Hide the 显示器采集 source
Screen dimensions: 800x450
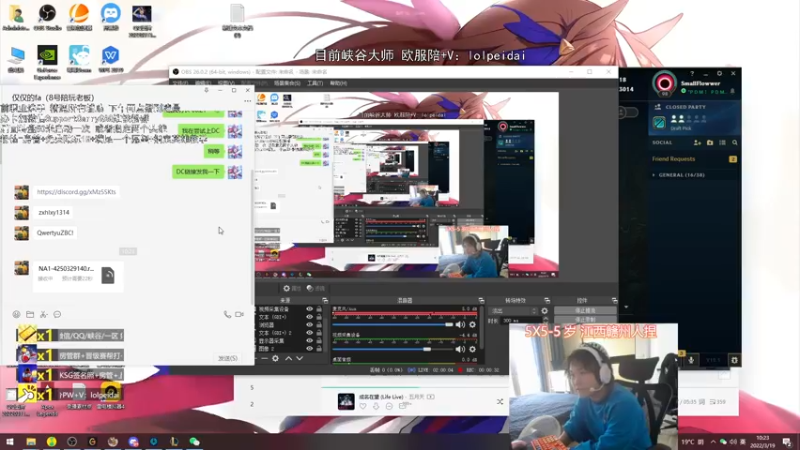[x=309, y=341]
